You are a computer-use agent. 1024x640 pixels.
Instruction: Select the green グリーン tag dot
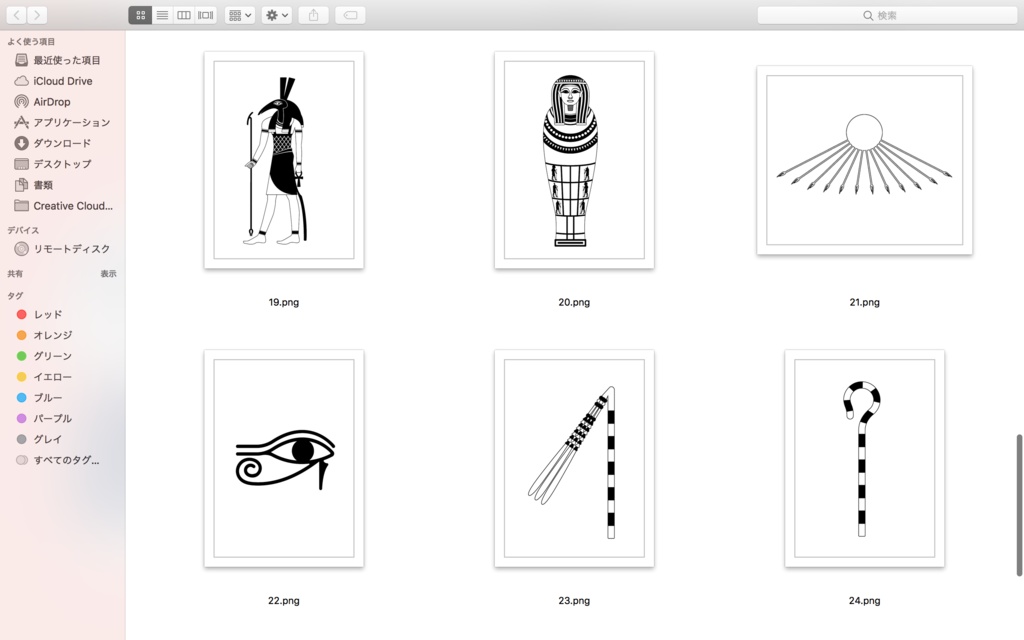[22, 356]
